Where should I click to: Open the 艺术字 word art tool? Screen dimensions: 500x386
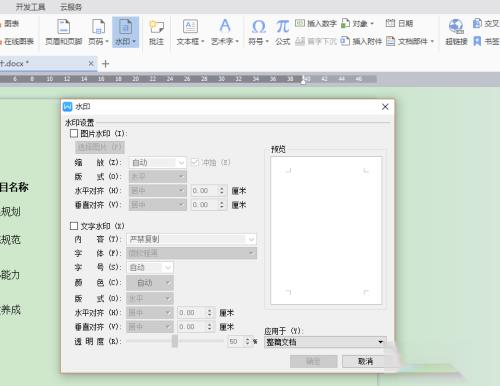pos(225,32)
